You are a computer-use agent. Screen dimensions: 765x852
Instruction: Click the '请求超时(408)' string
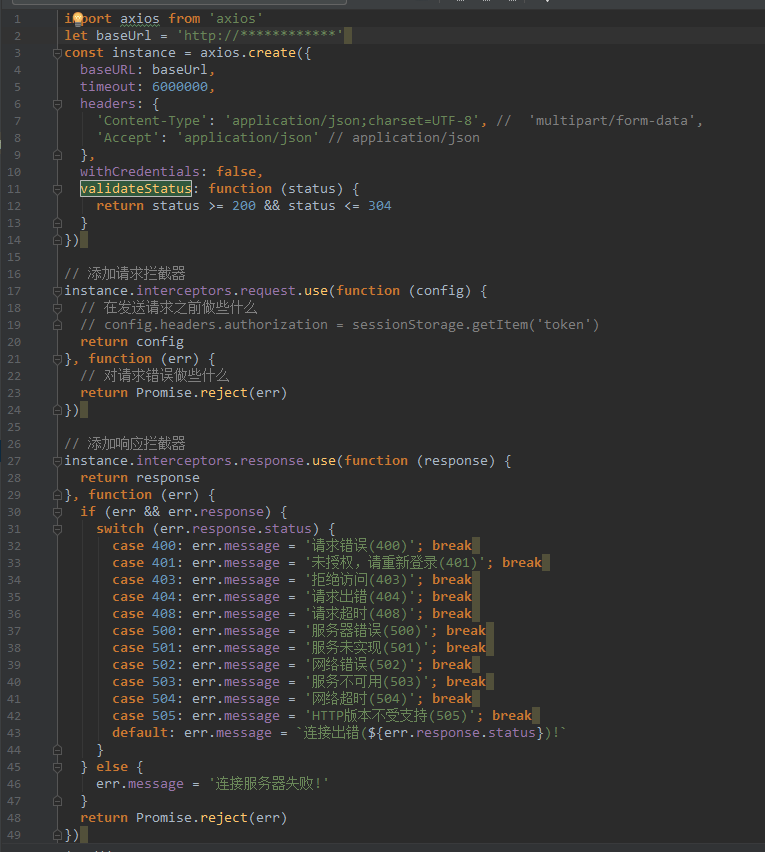(359, 614)
